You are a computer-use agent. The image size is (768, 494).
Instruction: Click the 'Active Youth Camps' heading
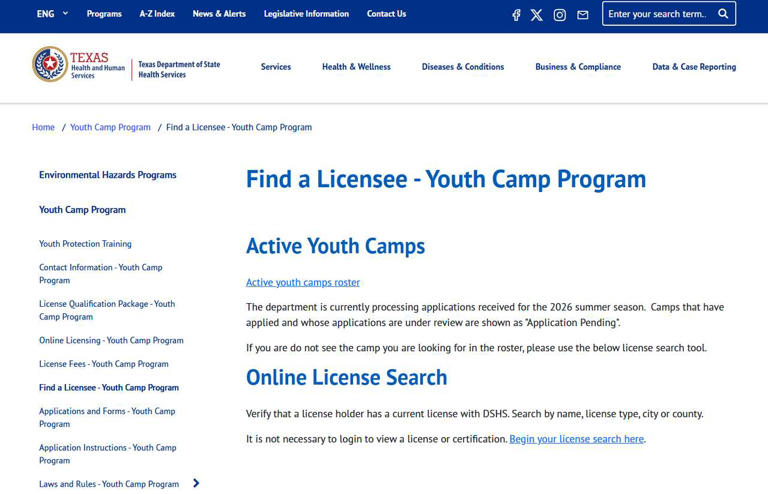(336, 246)
